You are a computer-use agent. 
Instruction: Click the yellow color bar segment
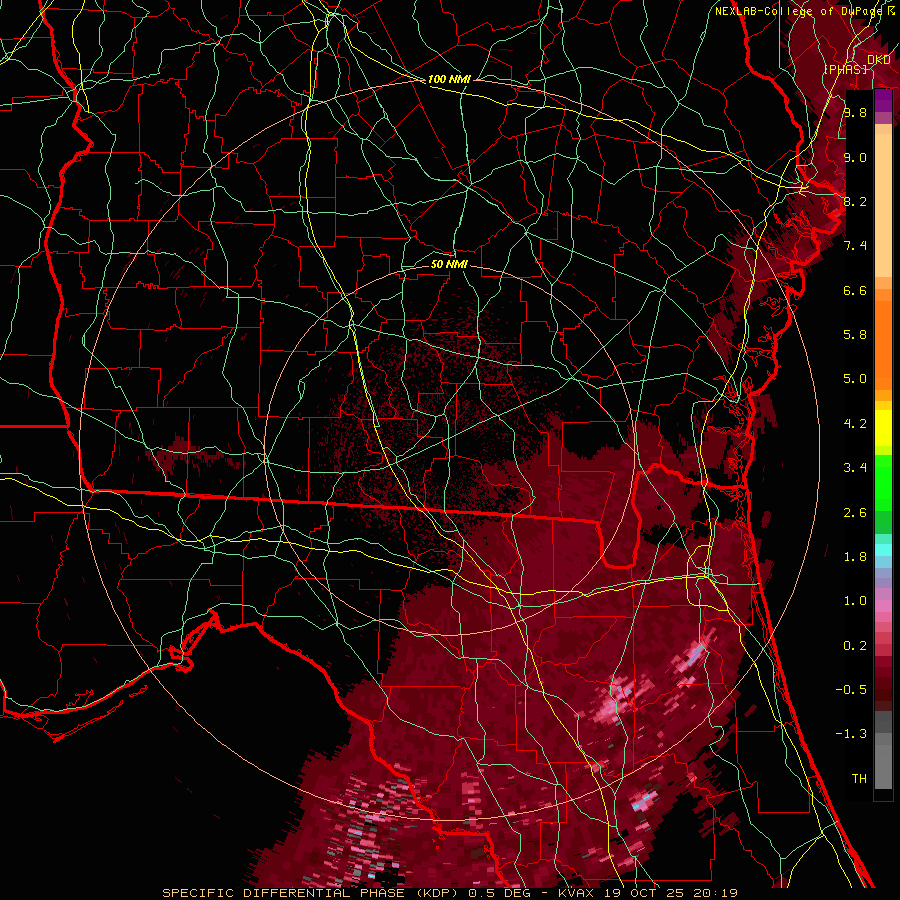click(x=883, y=428)
